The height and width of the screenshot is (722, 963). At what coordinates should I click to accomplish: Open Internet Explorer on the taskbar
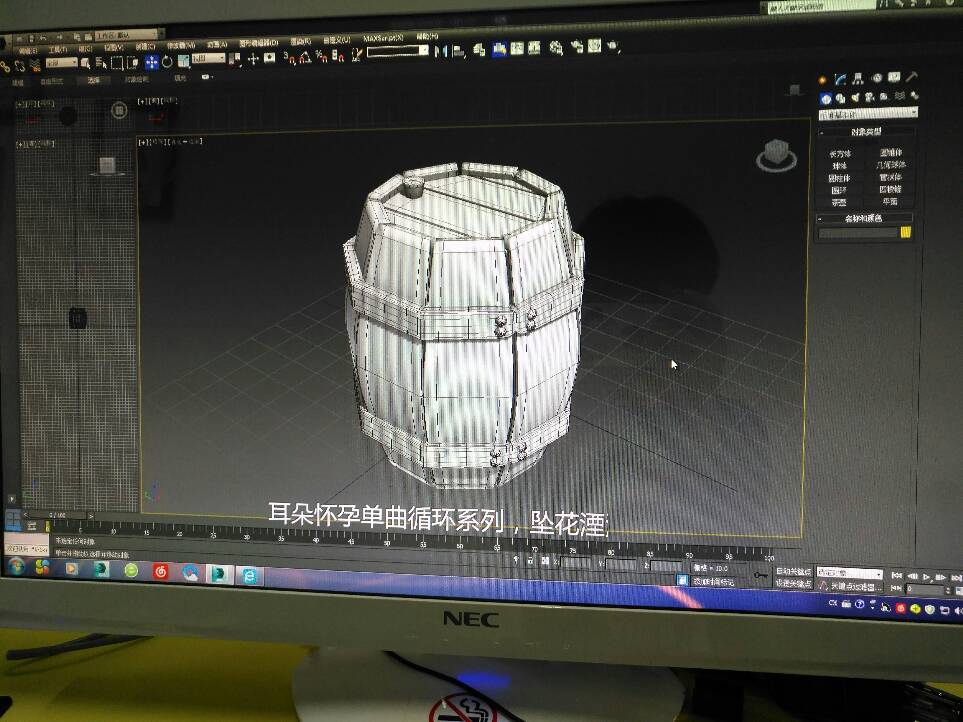(x=249, y=576)
